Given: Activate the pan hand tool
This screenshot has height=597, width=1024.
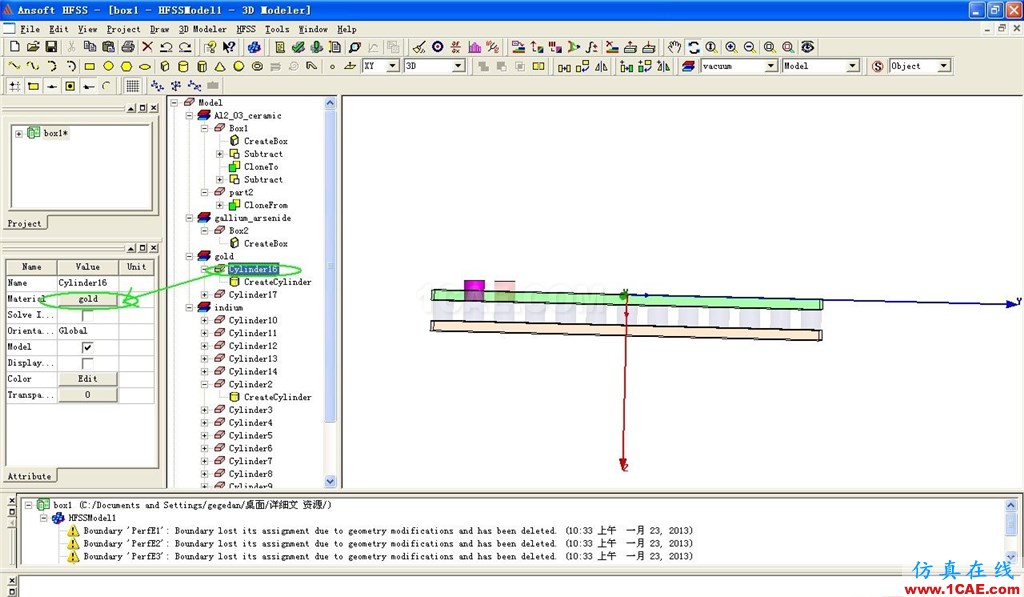Looking at the screenshot, I should 675,47.
